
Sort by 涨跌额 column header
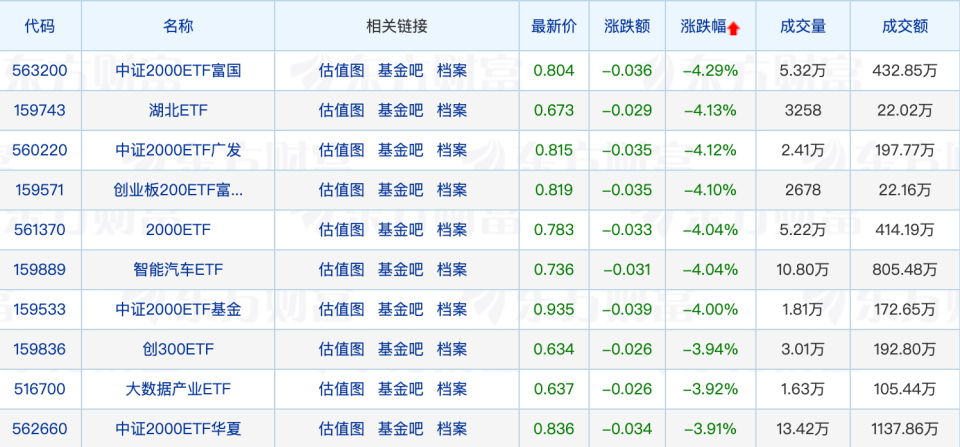(627, 26)
